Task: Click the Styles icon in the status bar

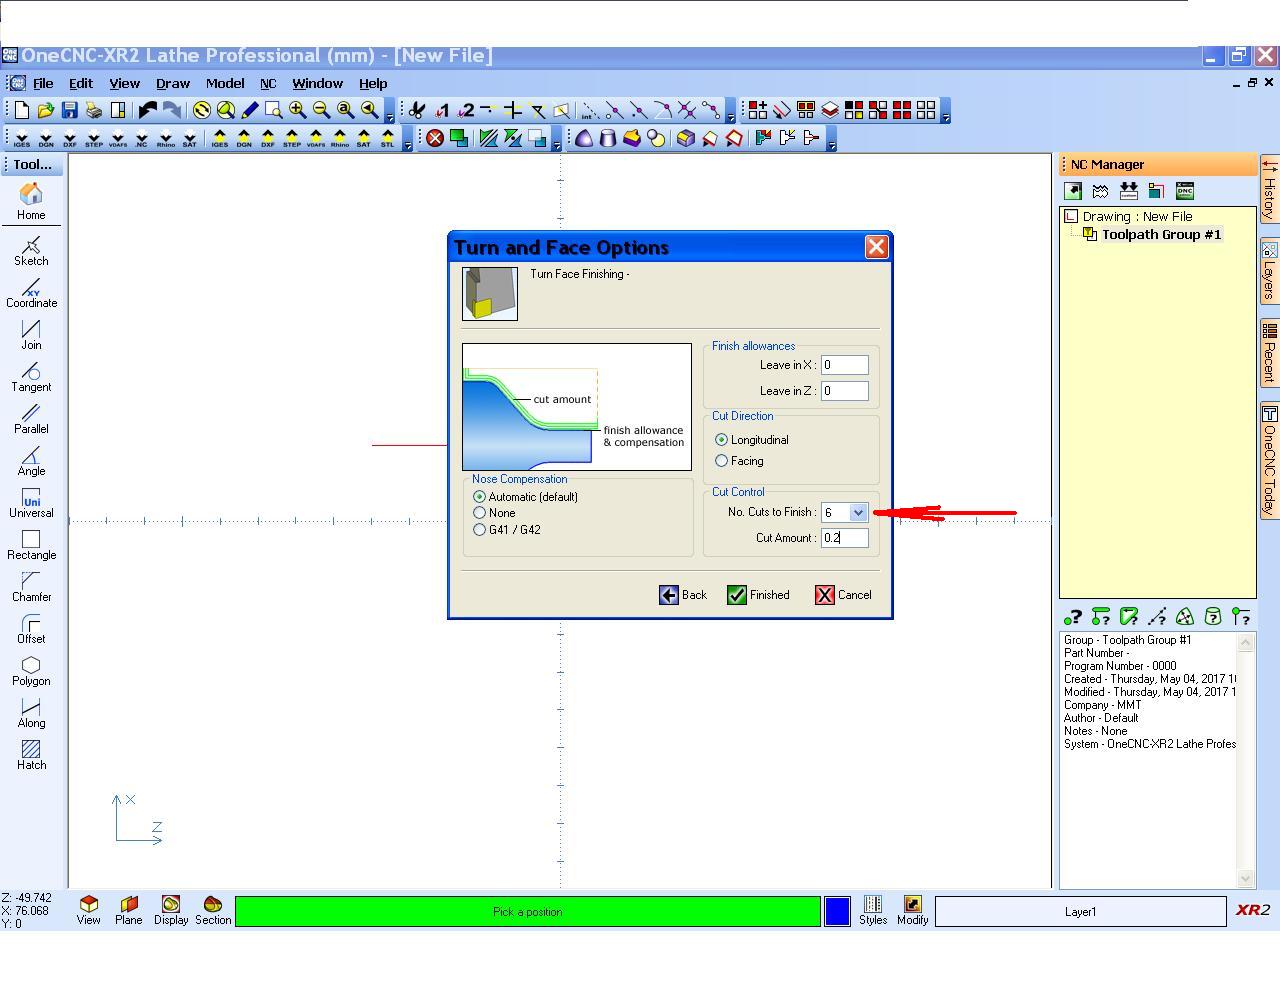Action: pos(873,910)
